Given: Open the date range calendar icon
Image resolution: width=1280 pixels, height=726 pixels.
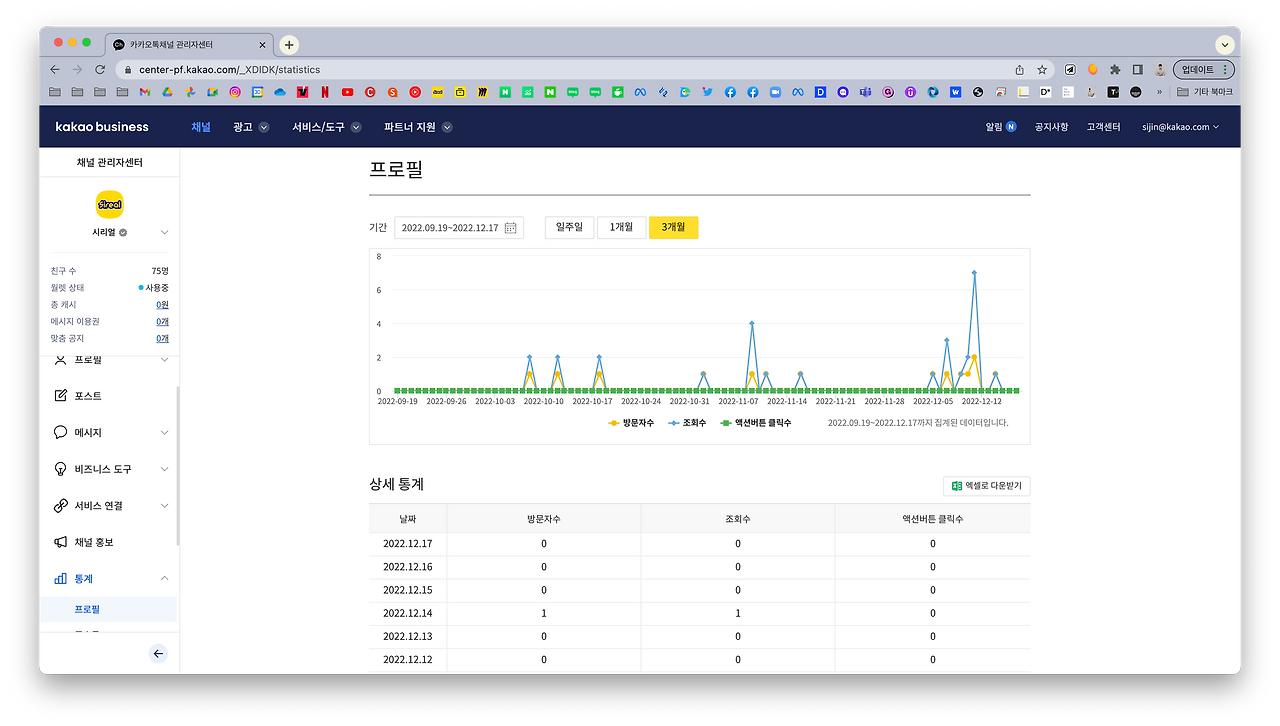Looking at the screenshot, I should pos(510,228).
